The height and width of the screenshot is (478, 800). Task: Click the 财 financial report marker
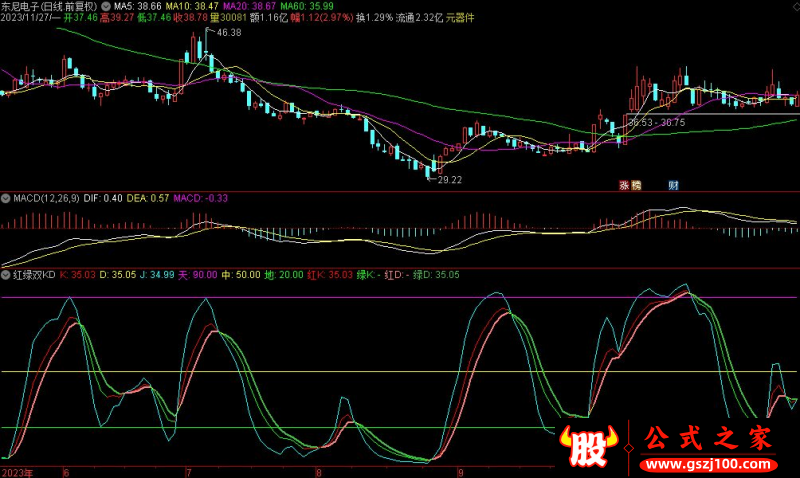[x=674, y=185]
